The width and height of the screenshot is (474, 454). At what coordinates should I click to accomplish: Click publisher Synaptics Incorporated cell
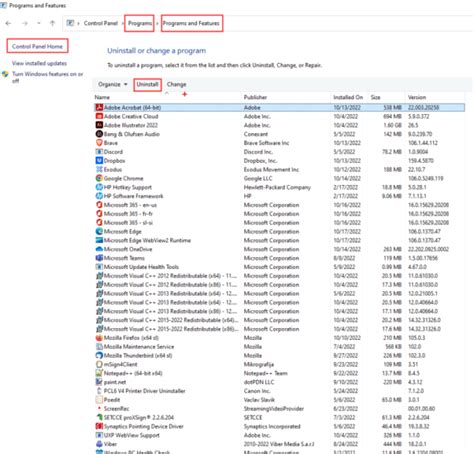[x=272, y=426]
